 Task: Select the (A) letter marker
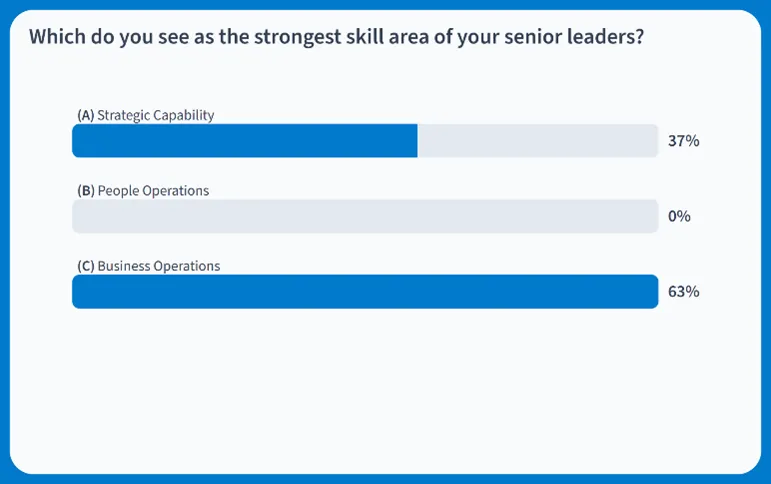tap(85, 115)
